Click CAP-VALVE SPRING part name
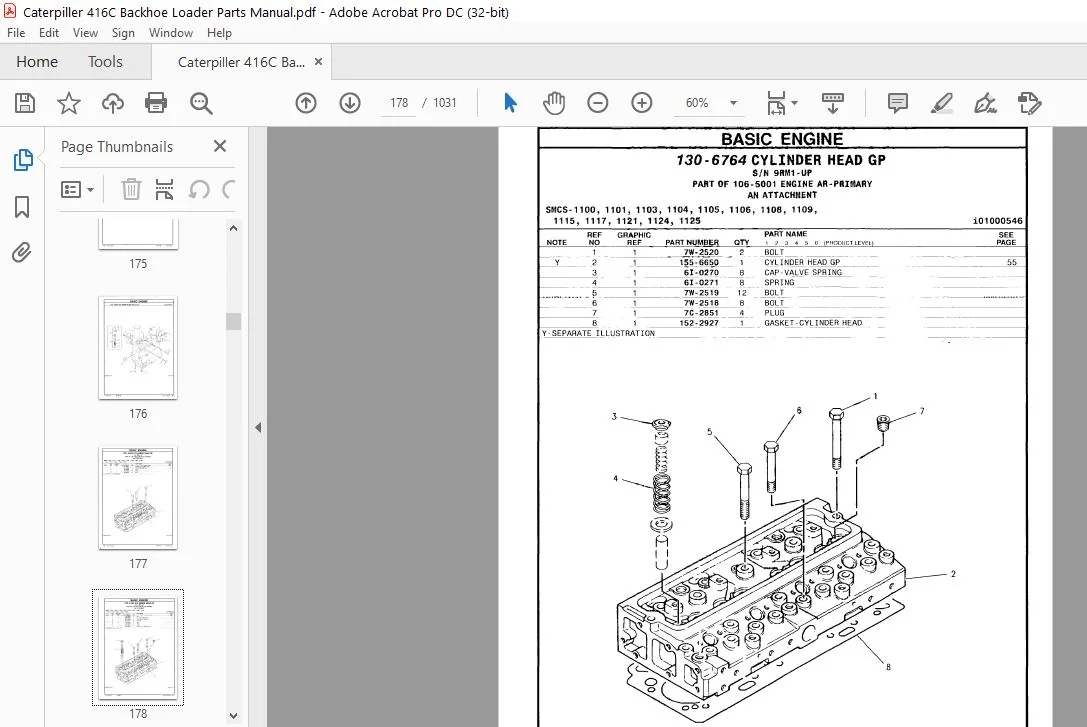1087x727 pixels. click(803, 272)
